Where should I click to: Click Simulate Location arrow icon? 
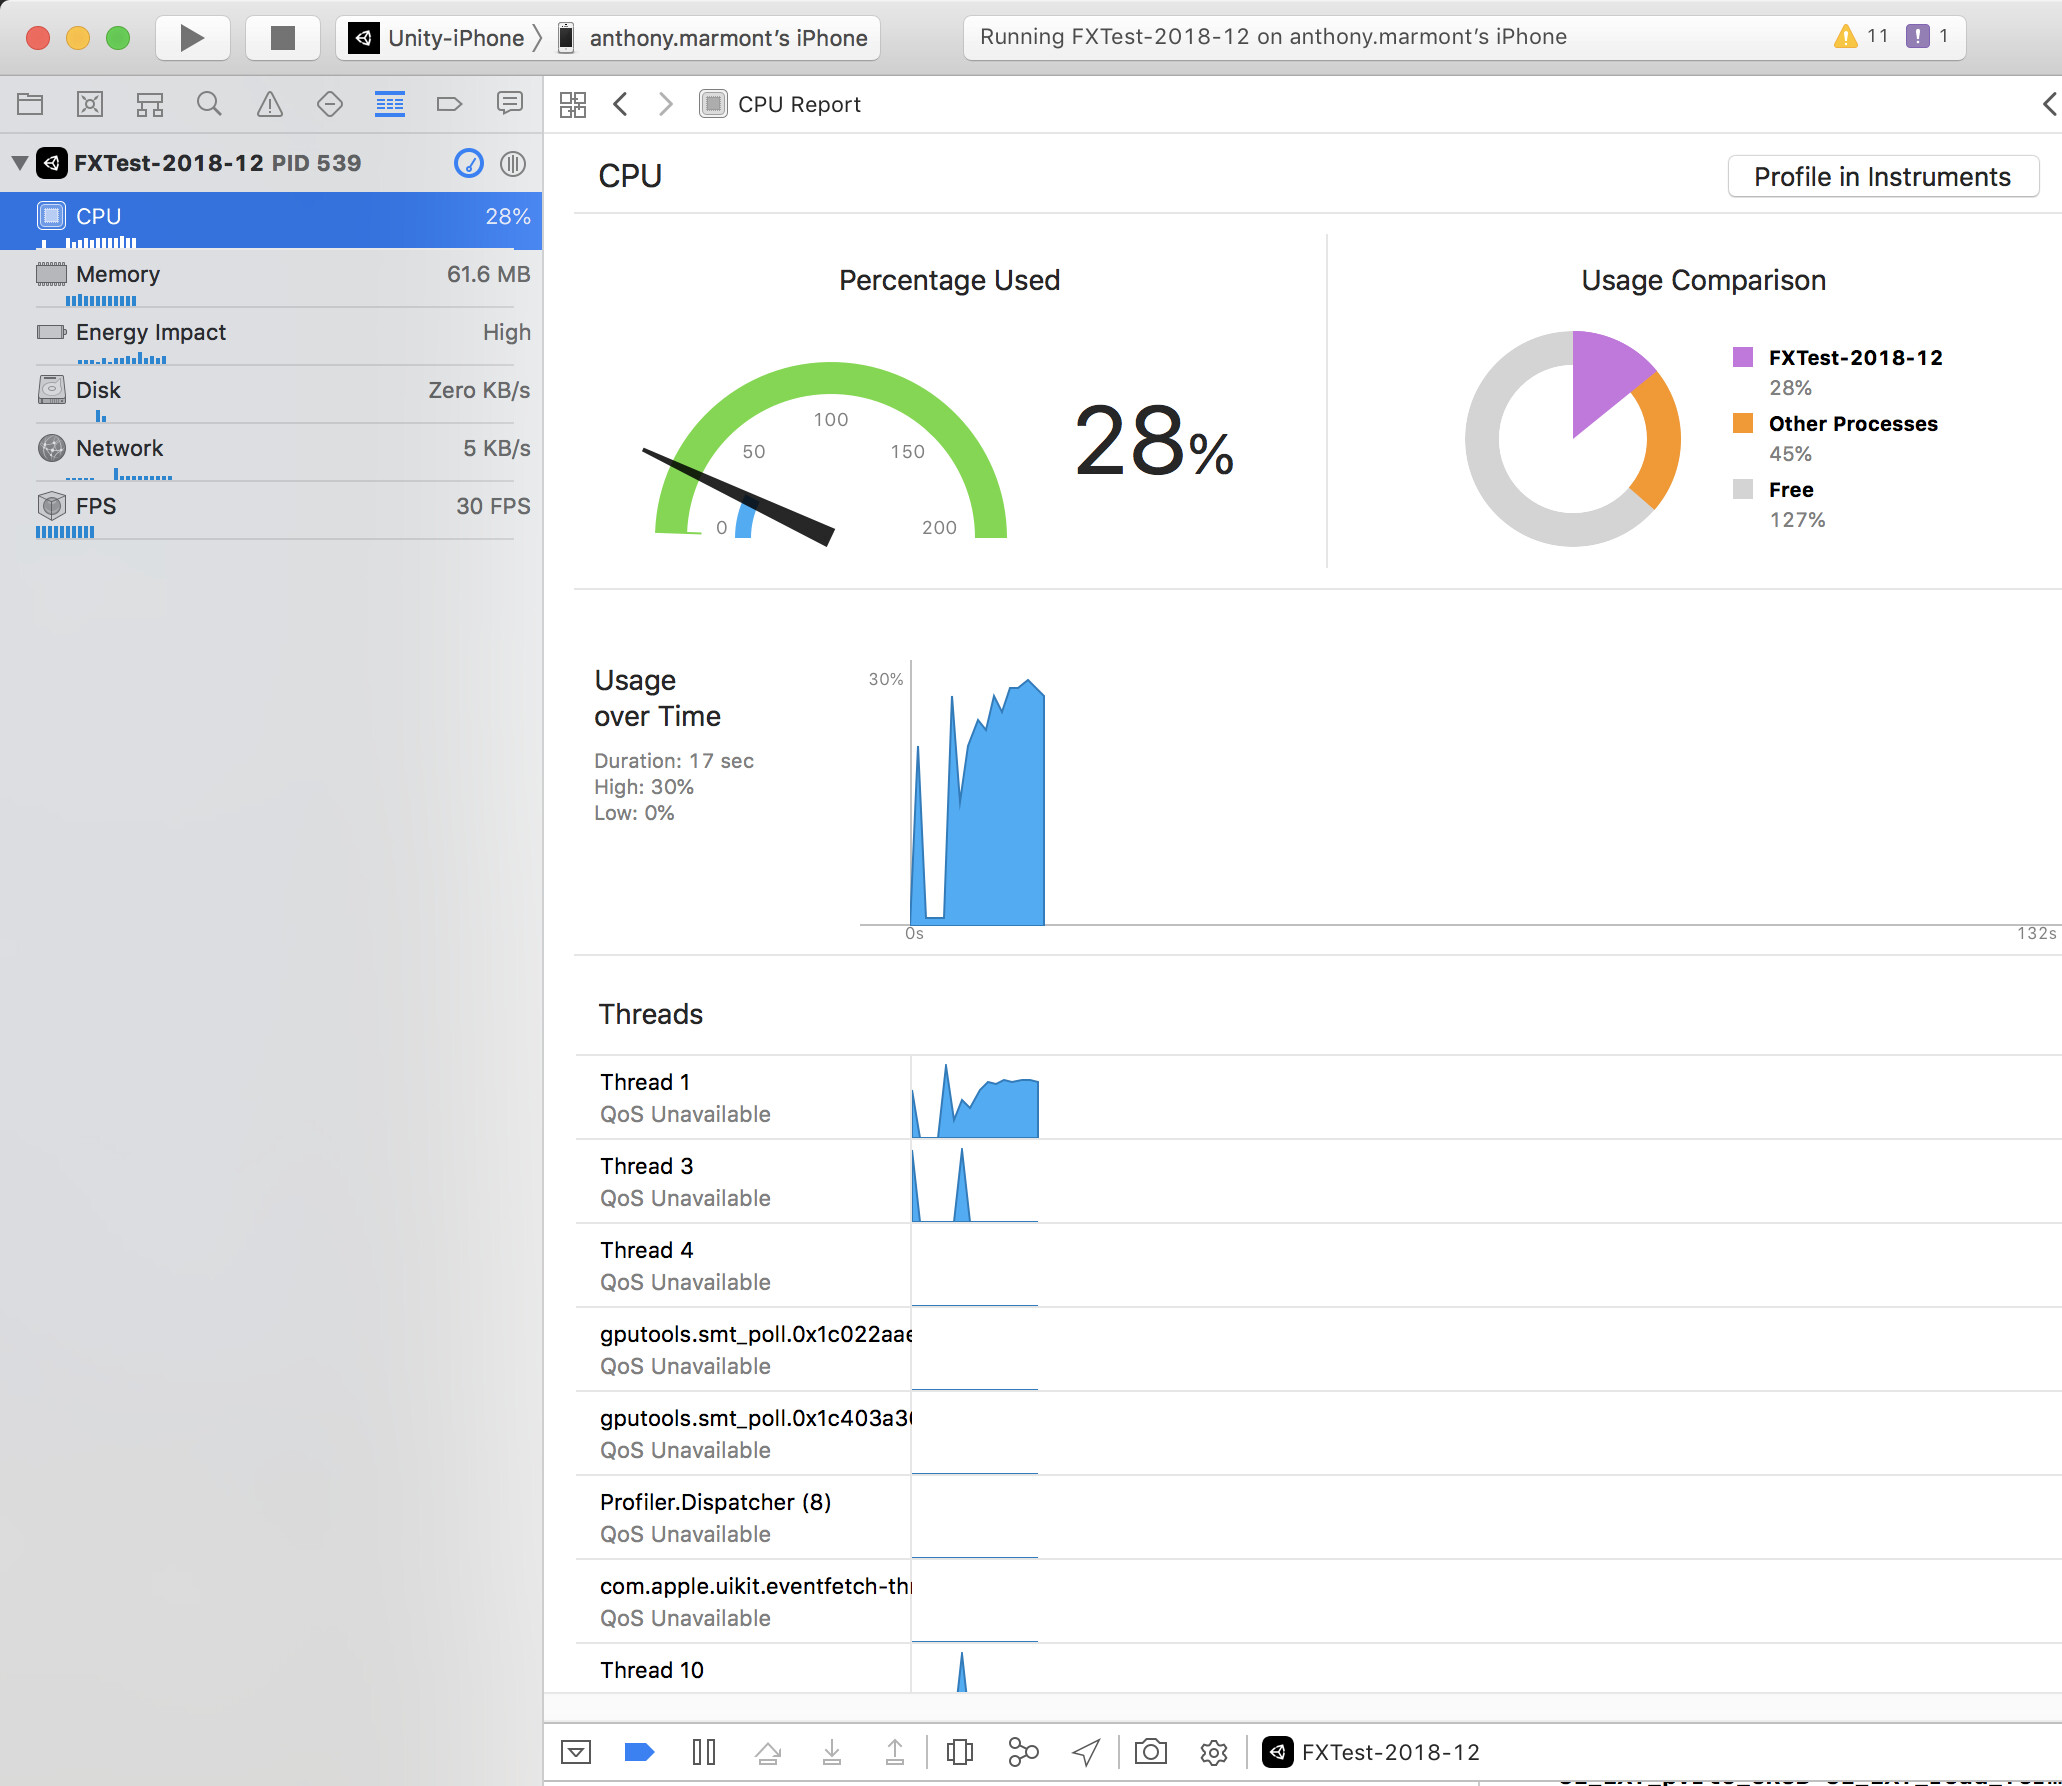click(x=1086, y=1752)
